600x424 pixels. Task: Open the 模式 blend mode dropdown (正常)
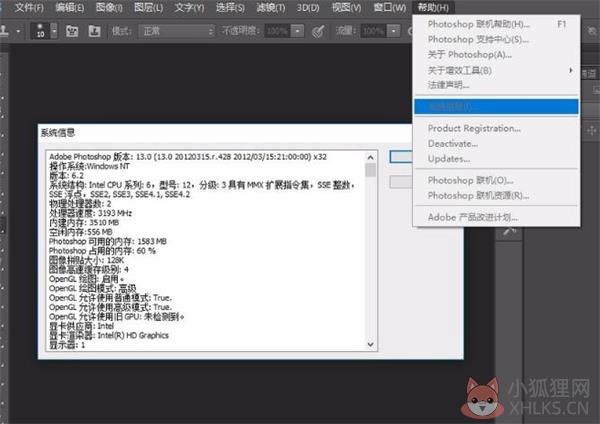click(176, 31)
